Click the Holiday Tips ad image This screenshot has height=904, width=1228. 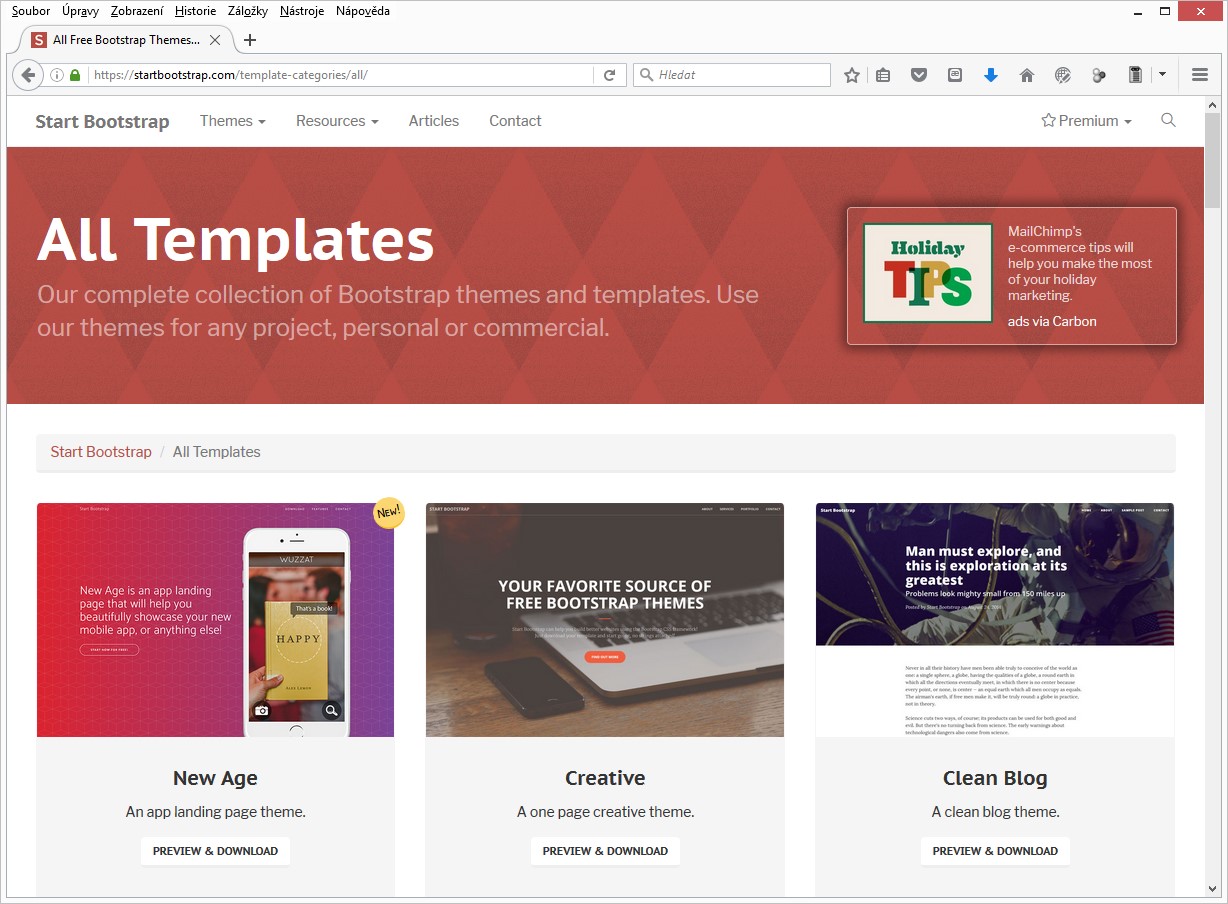pos(928,273)
